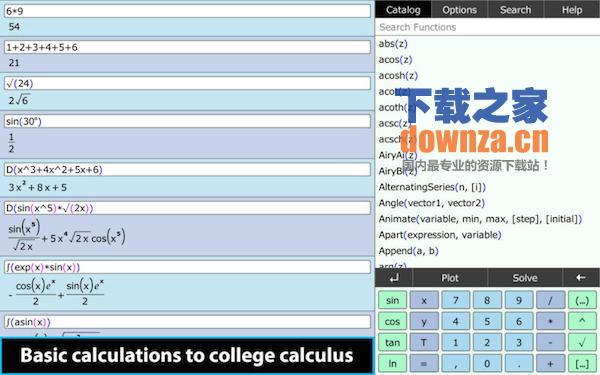Tap the caret exponent key
The image size is (600, 375).
(x=582, y=321)
